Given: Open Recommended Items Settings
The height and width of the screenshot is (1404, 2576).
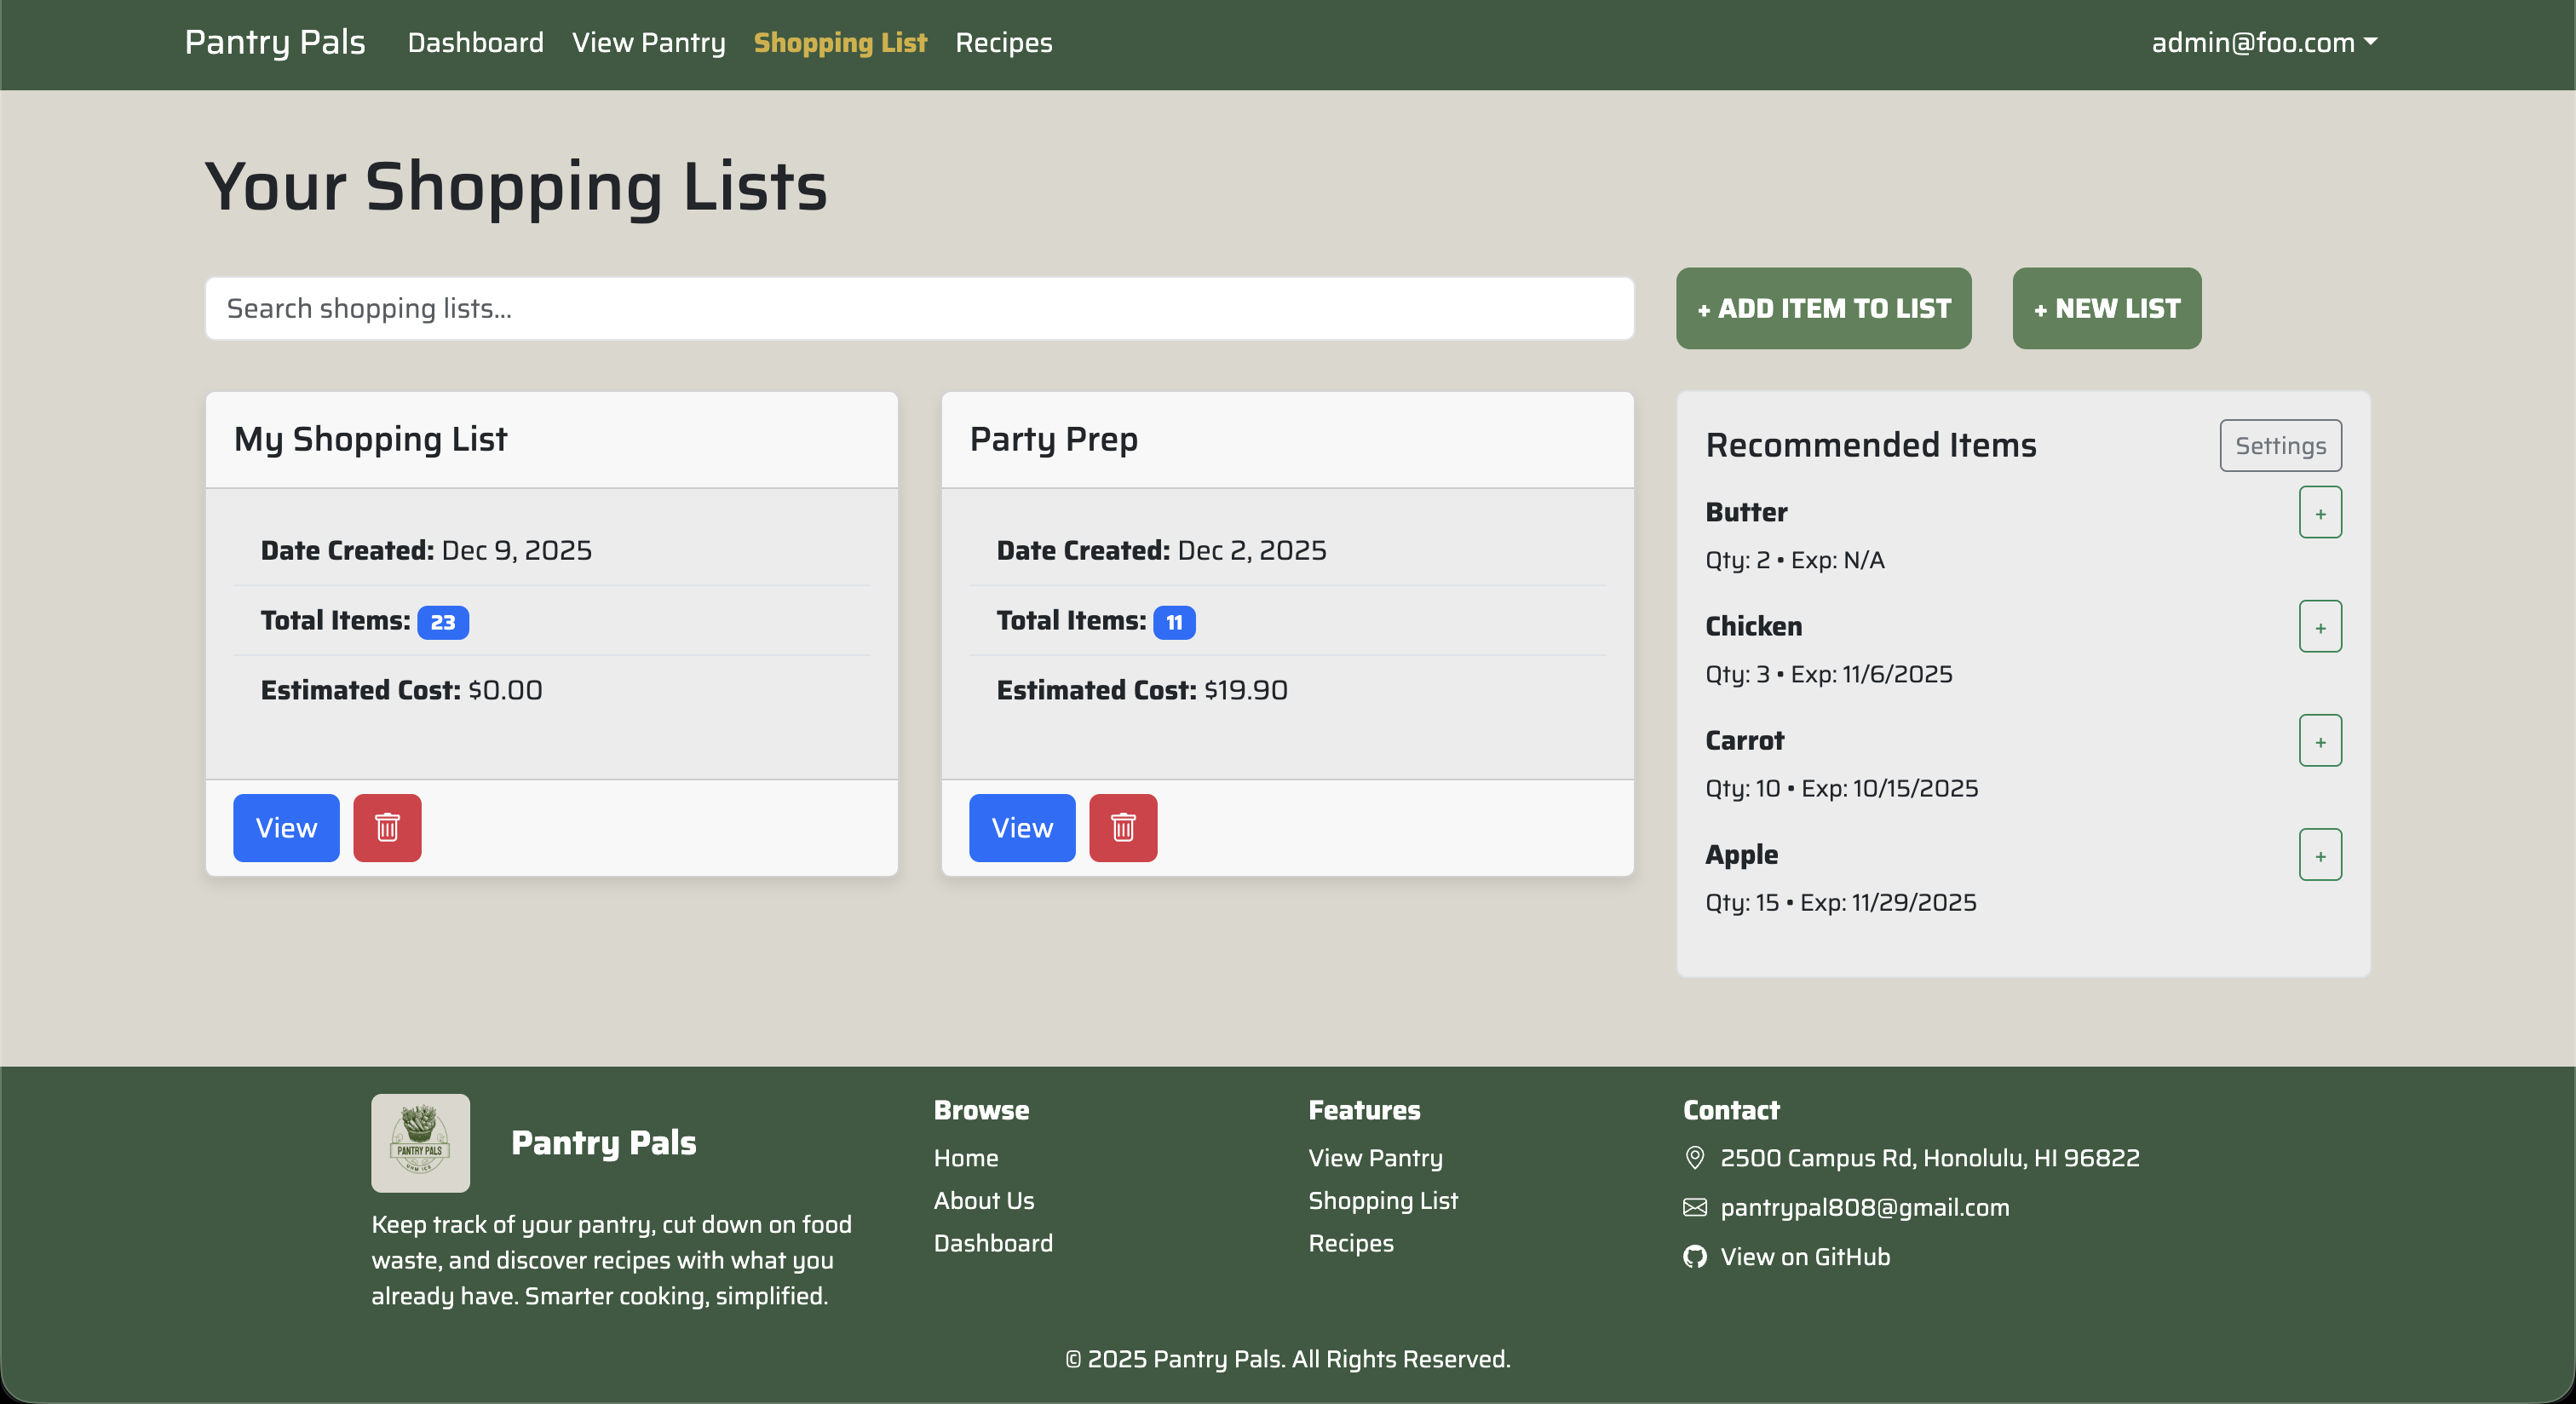Looking at the screenshot, I should [2280, 446].
